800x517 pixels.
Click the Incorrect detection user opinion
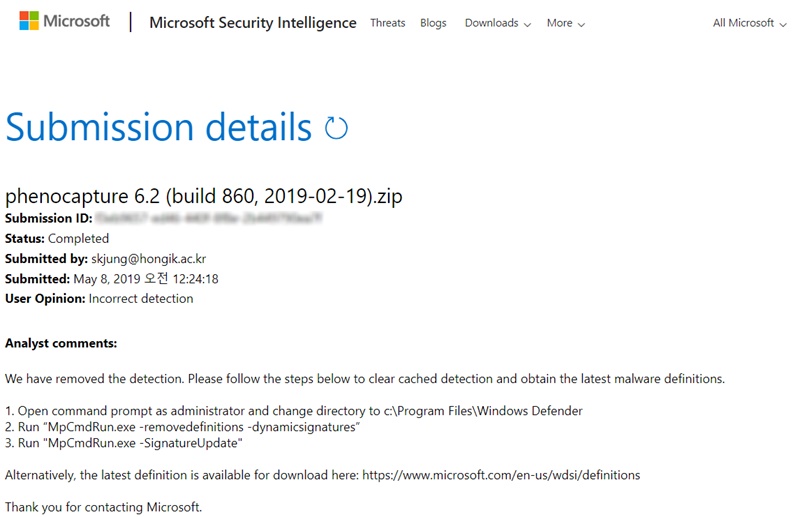[141, 299]
